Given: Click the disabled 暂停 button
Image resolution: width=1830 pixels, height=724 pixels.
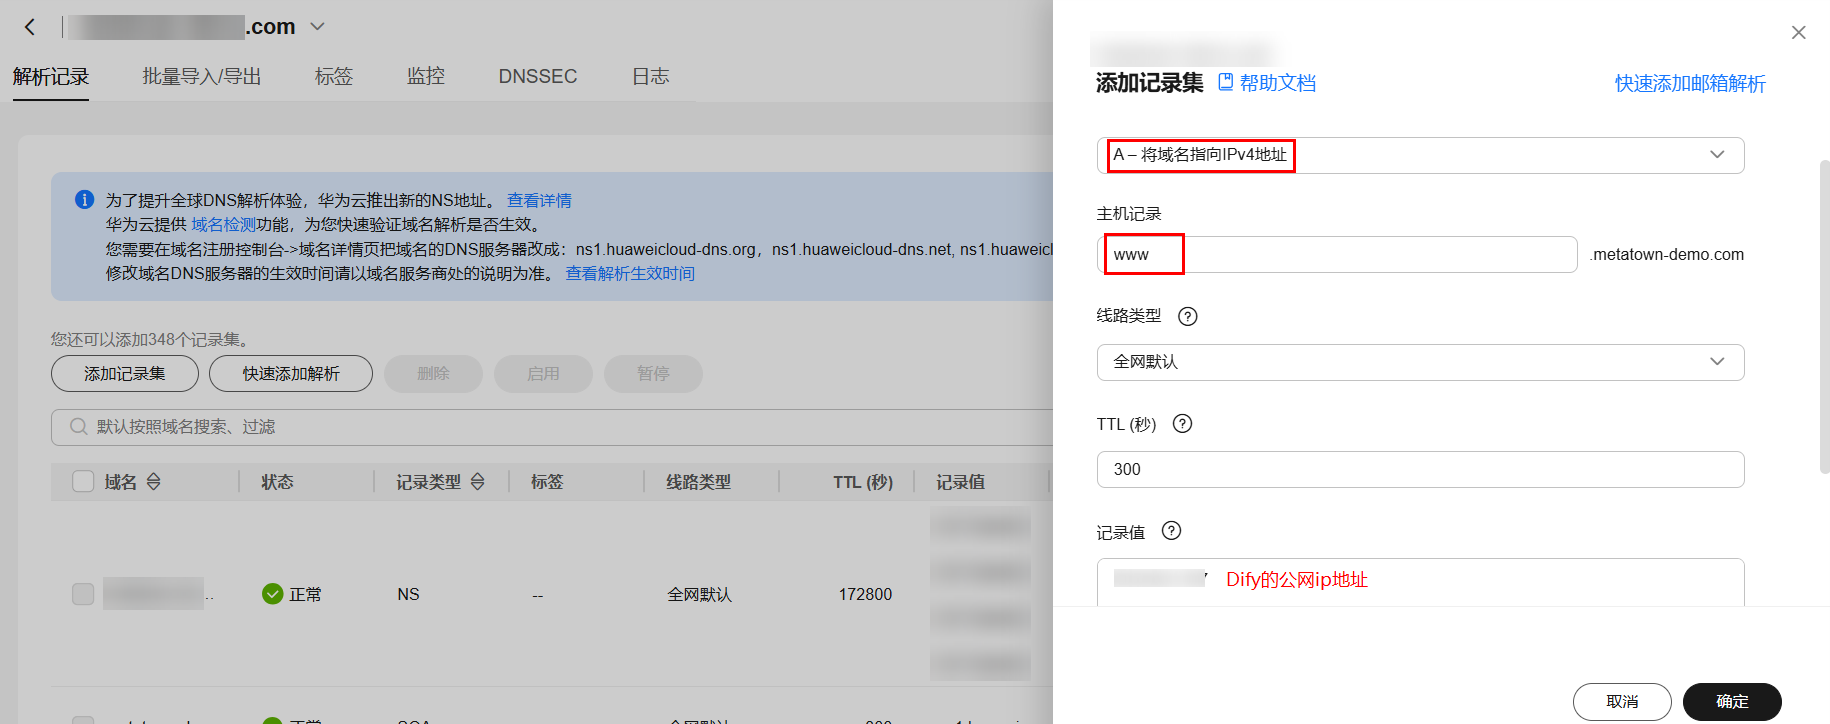Looking at the screenshot, I should click(x=653, y=373).
